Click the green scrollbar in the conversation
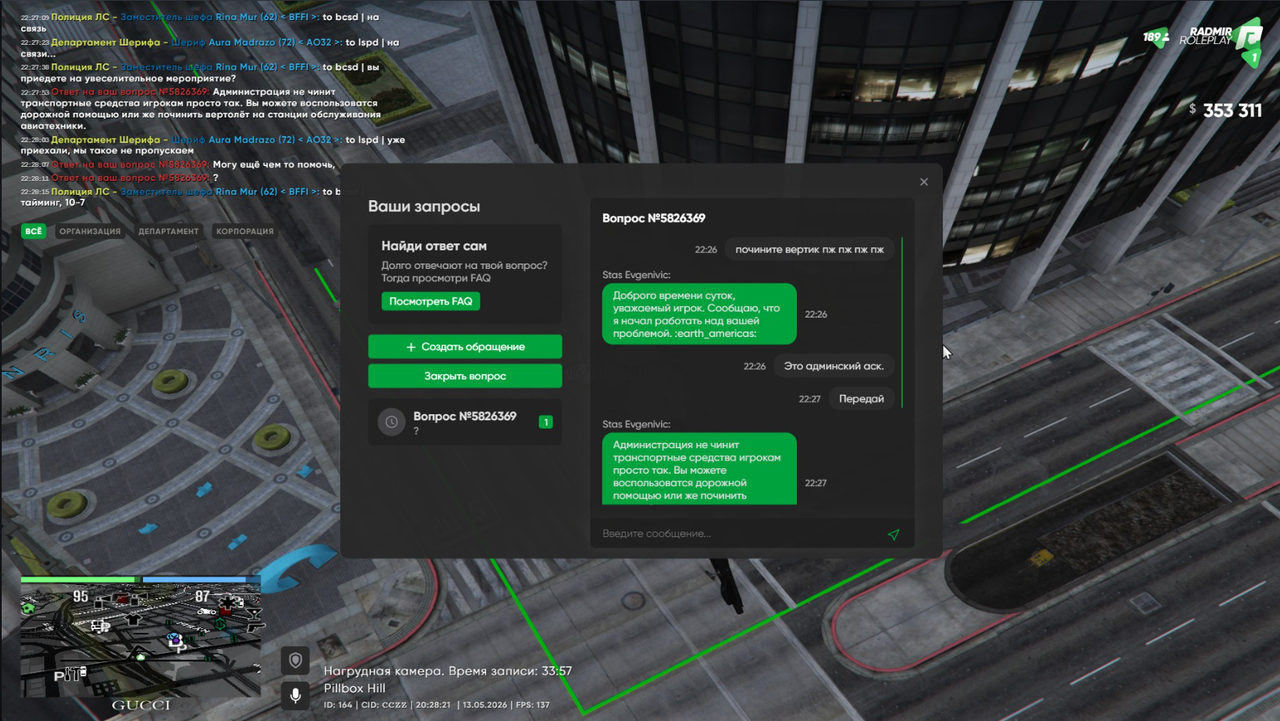 (902, 322)
